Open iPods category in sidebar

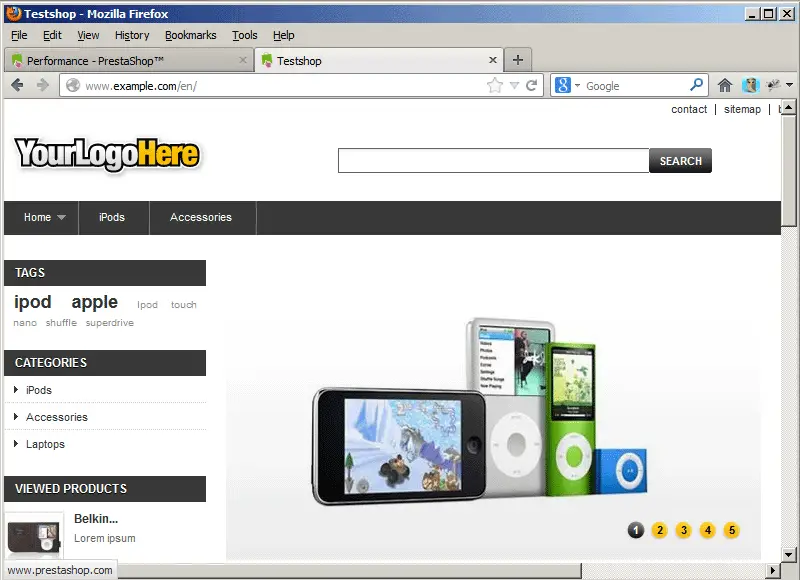pos(39,390)
